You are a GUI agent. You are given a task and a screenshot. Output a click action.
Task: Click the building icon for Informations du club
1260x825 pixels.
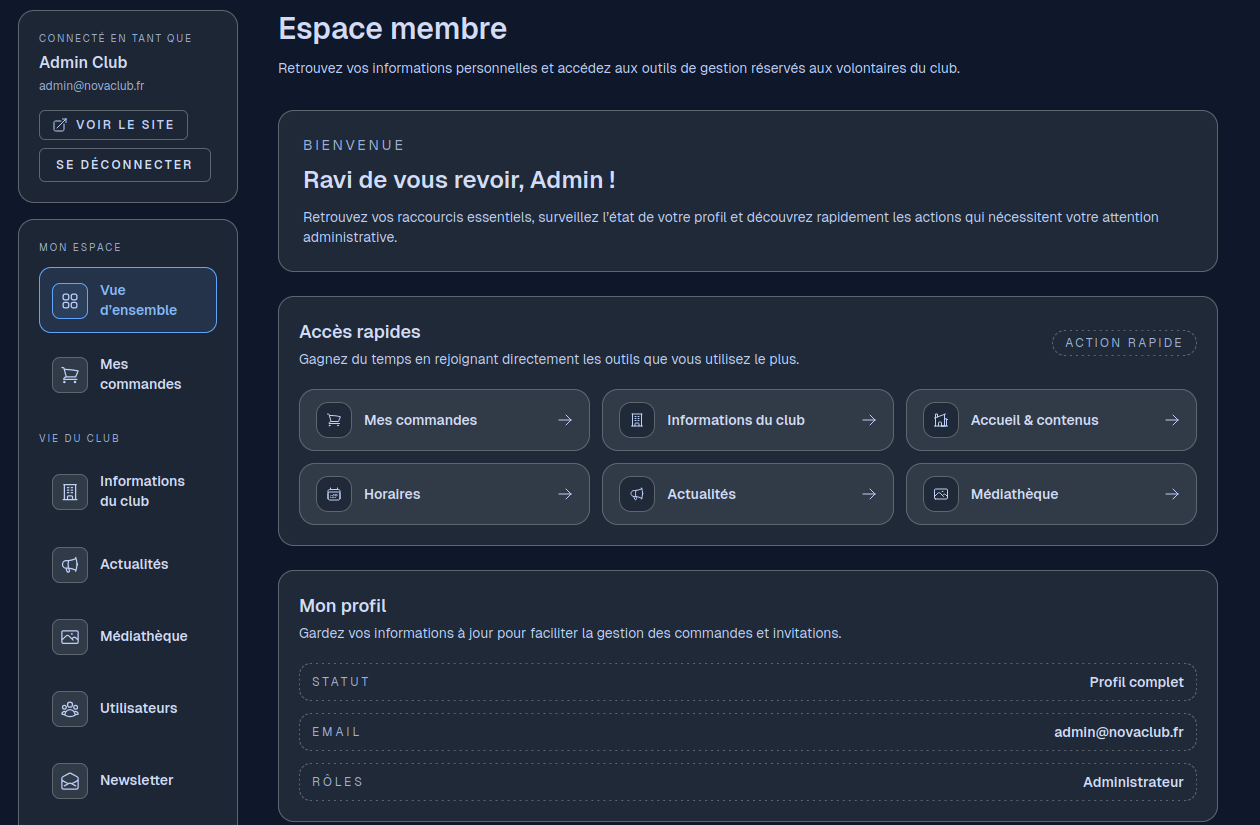[70, 491]
